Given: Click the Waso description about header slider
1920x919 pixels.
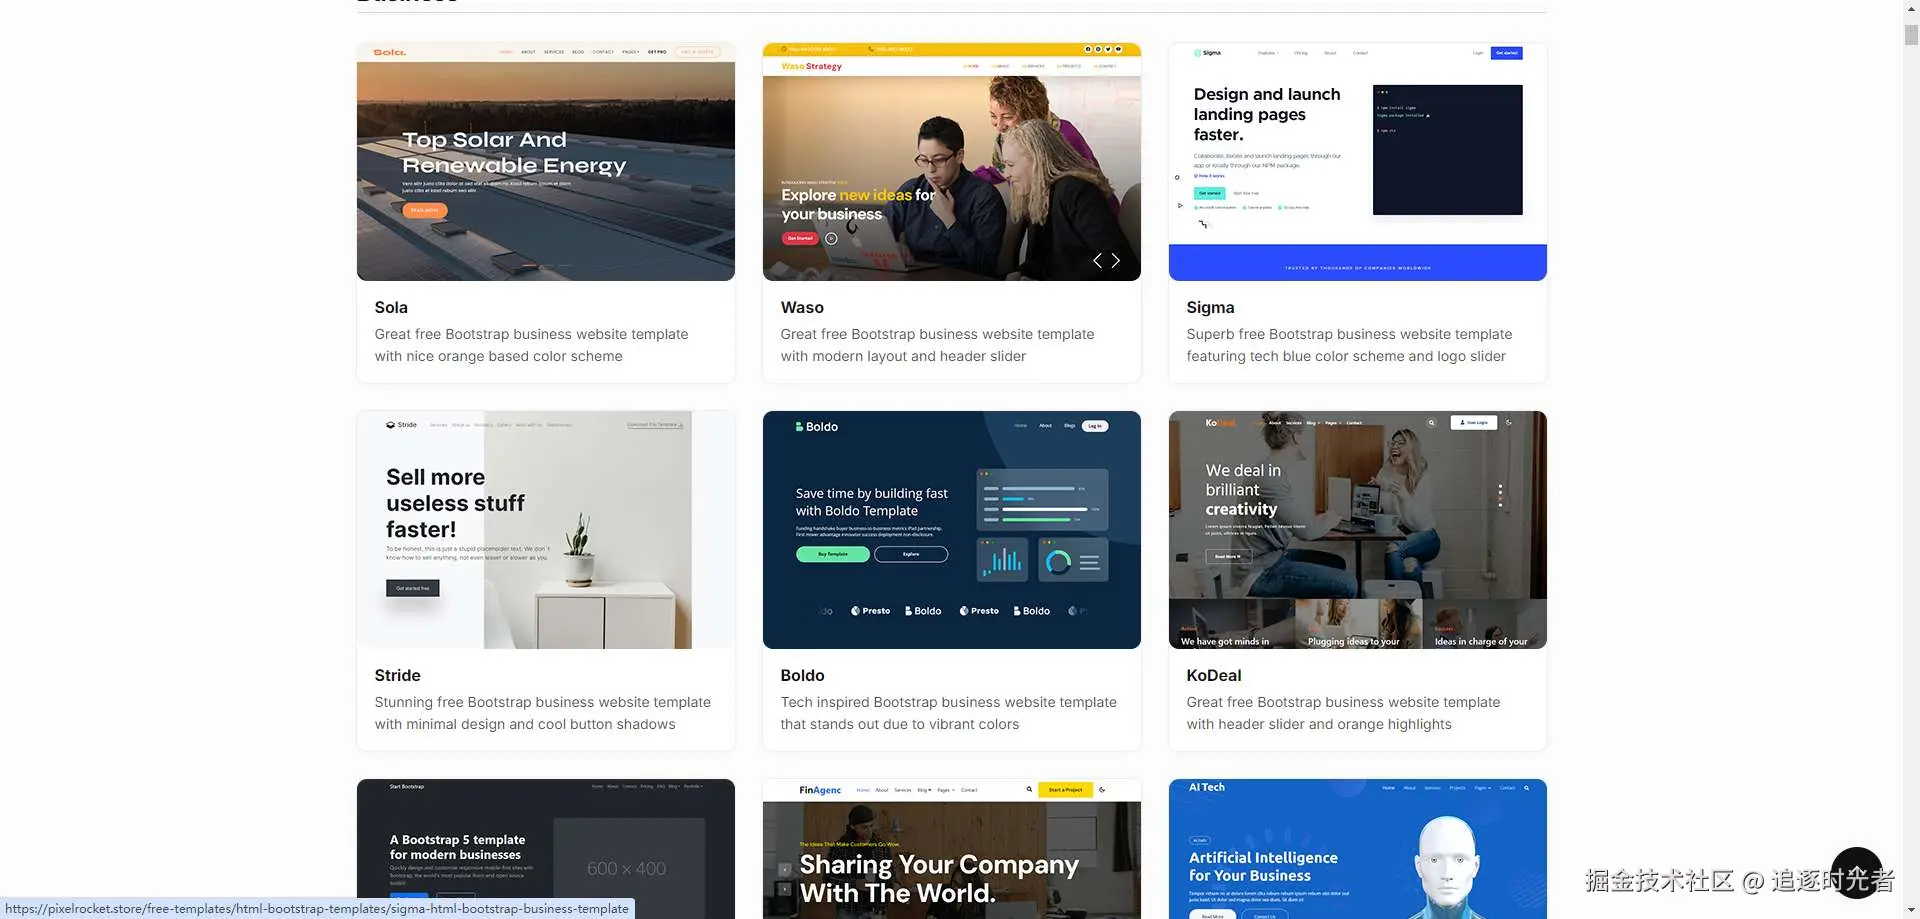Looking at the screenshot, I should (x=938, y=345).
